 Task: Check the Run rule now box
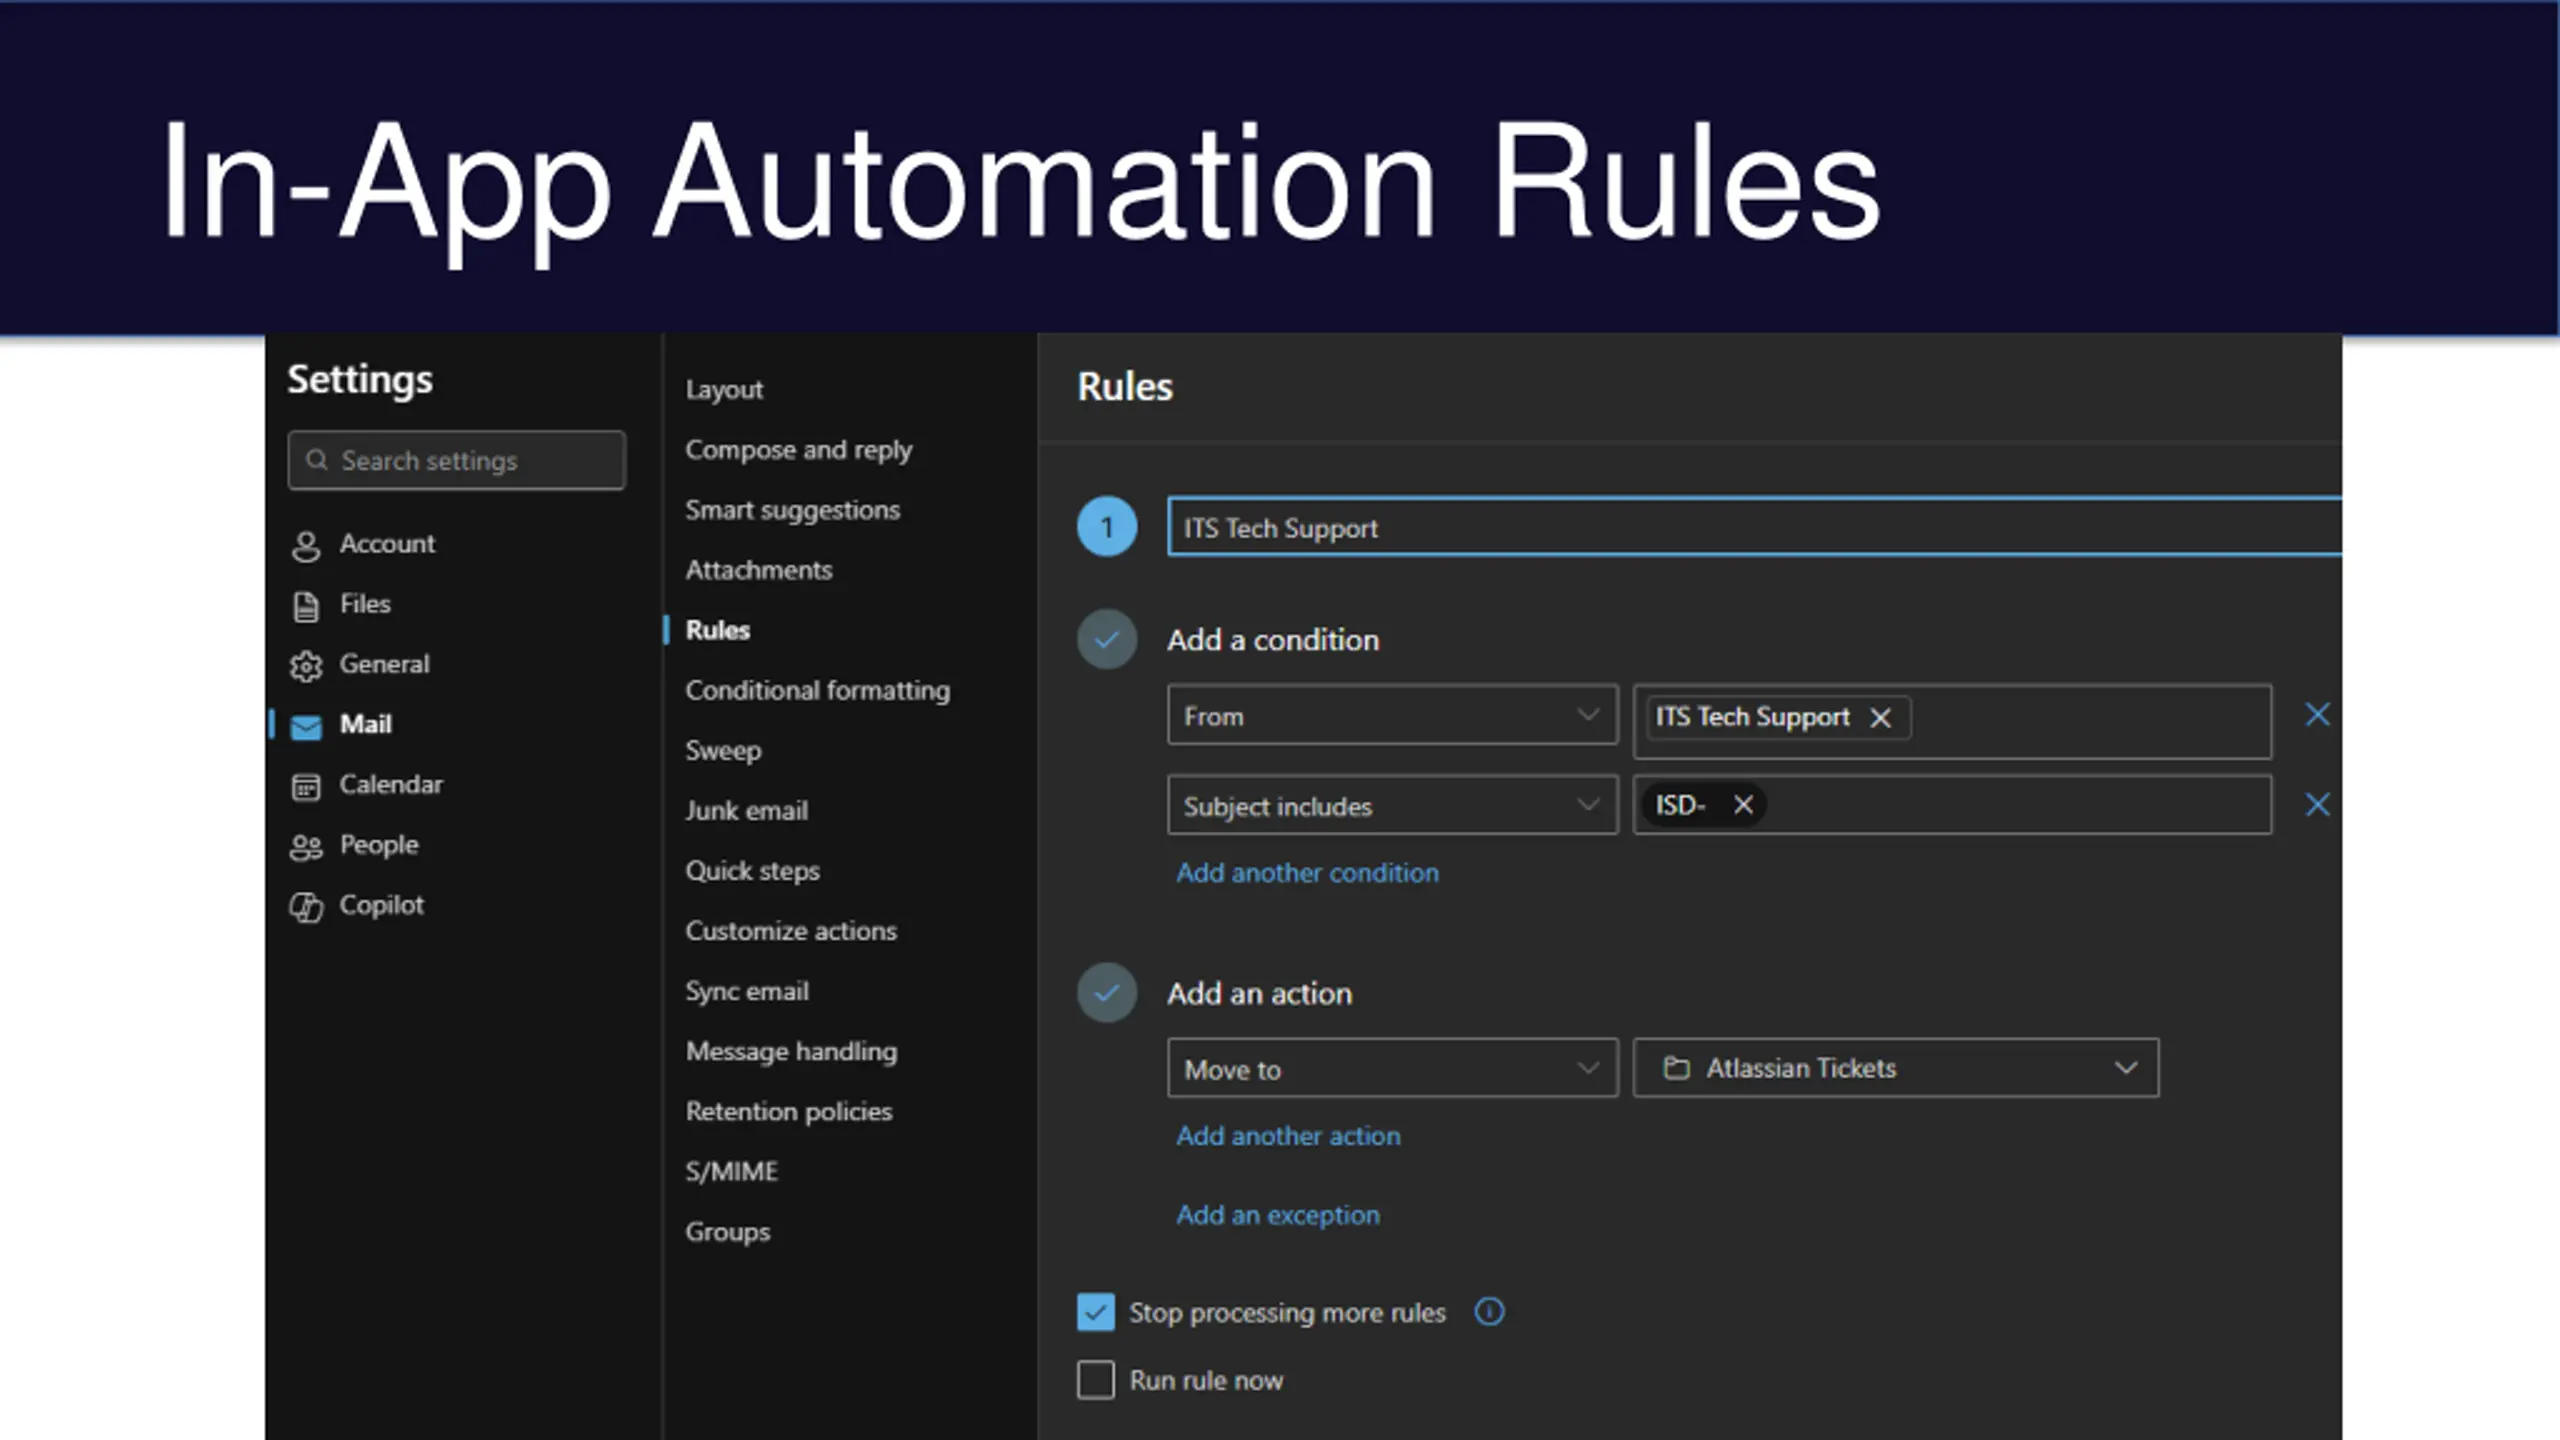(x=1096, y=1380)
